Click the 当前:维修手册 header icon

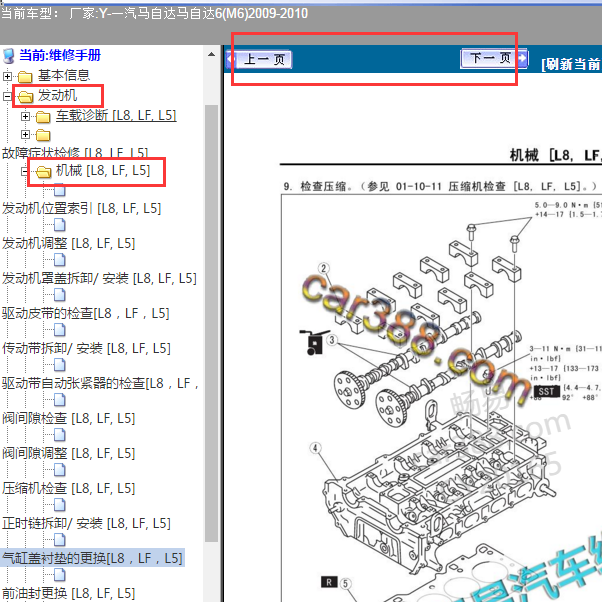click(8, 56)
